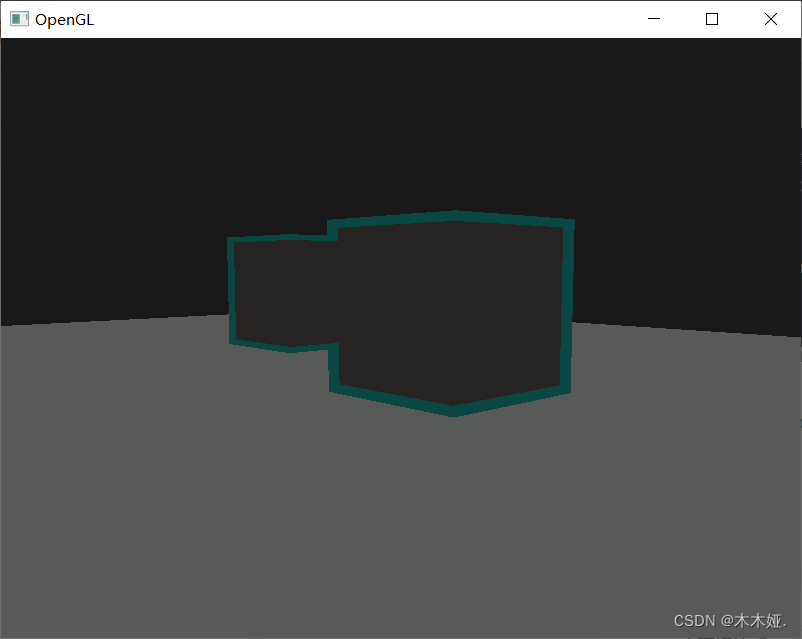Minimize the OpenGL window
Viewport: 802px width, 639px height.
[654, 19]
